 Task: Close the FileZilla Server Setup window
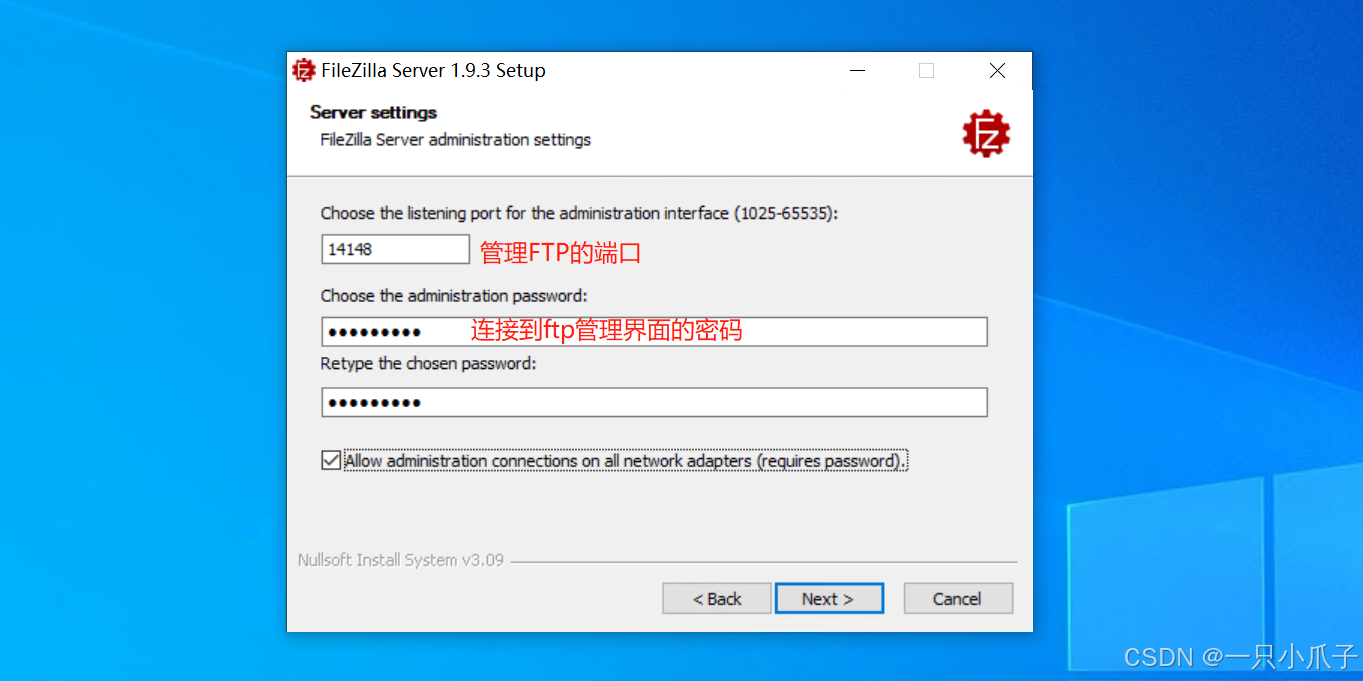click(997, 70)
